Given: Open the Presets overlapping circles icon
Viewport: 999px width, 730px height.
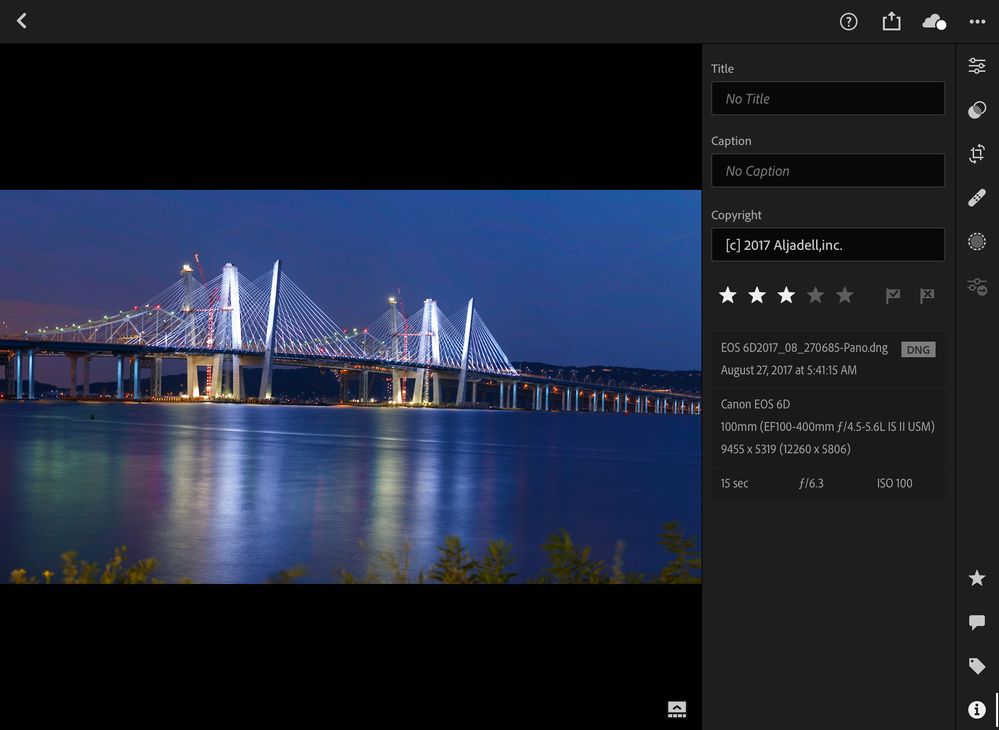Looking at the screenshot, I should [977, 110].
